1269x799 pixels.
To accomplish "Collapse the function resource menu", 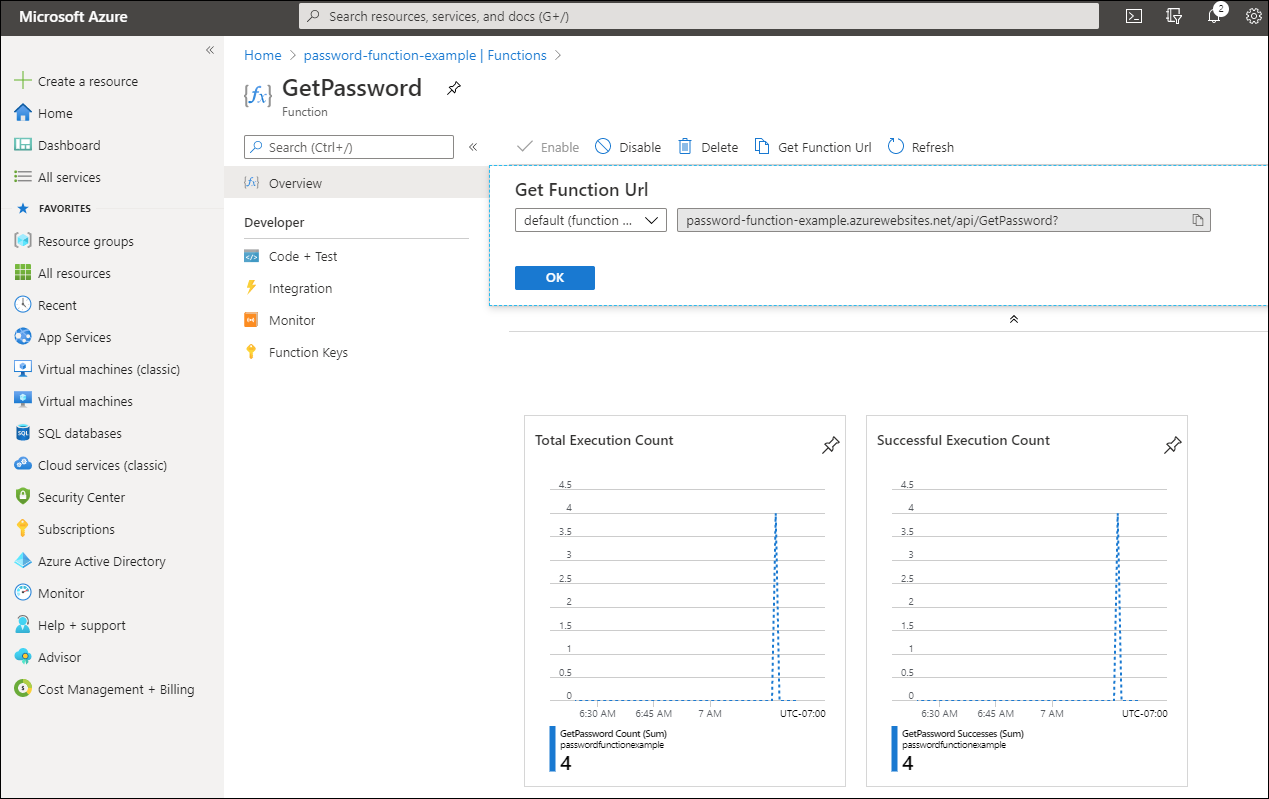I will pyautogui.click(x=473, y=147).
